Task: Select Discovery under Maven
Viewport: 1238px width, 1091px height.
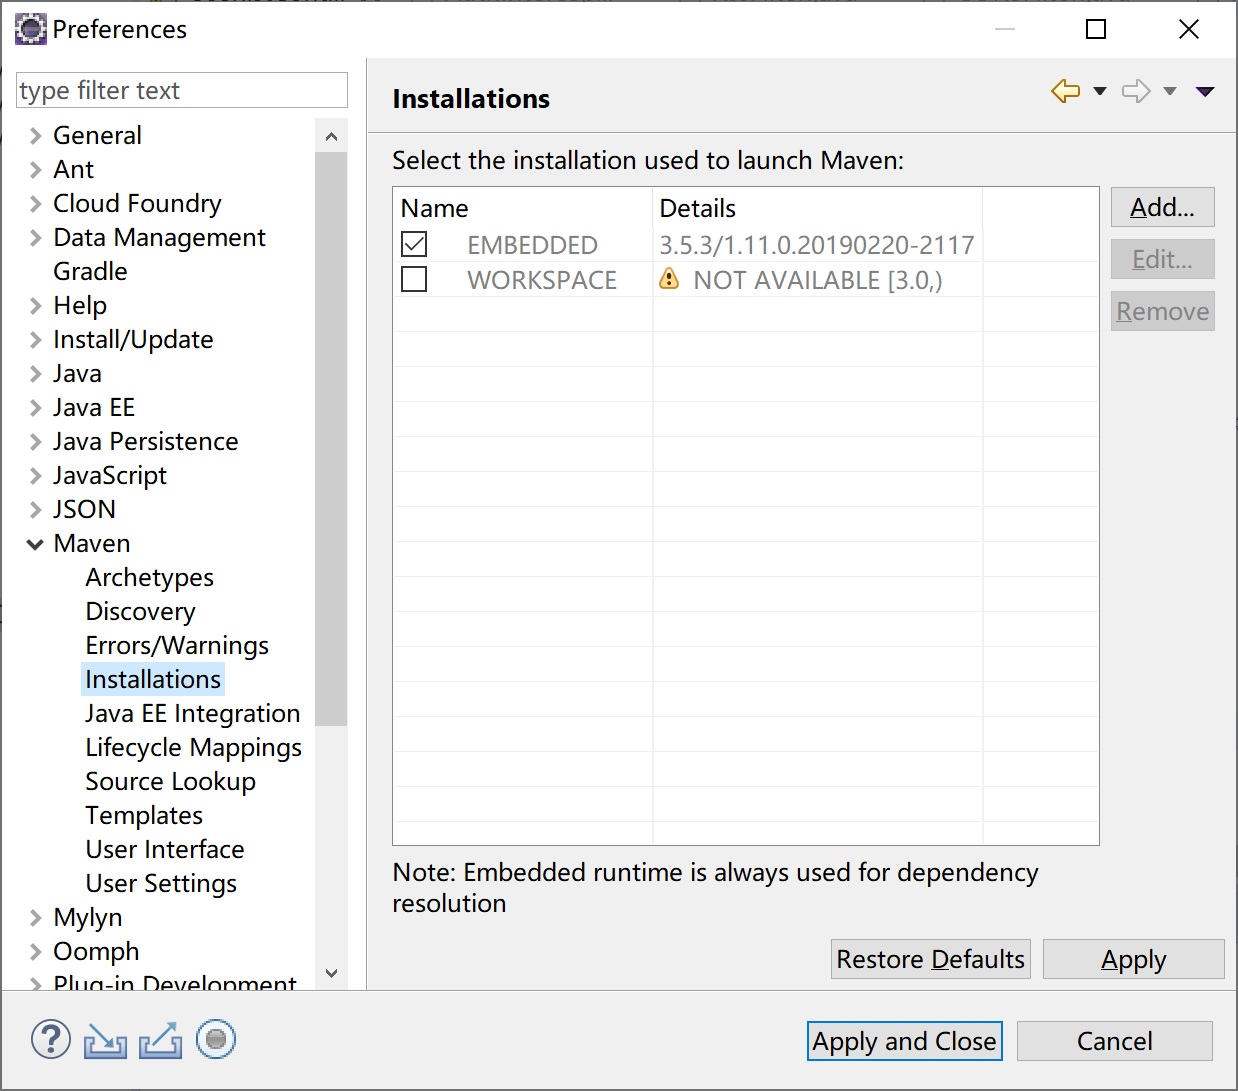Action: (x=141, y=612)
